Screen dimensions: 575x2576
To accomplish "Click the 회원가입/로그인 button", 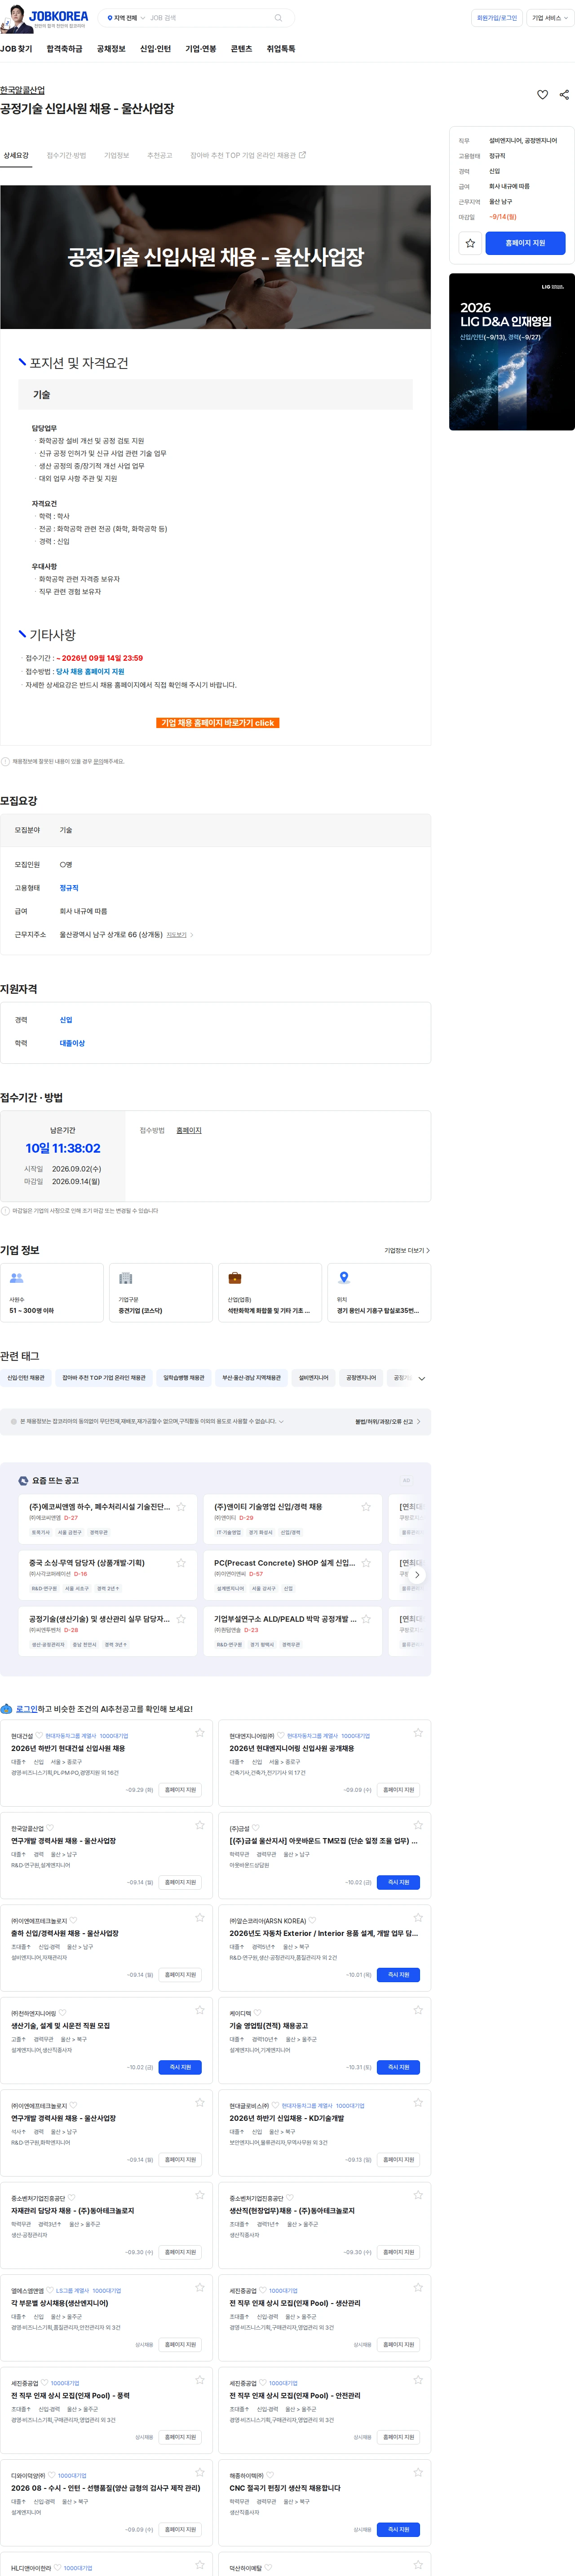I will (497, 18).
